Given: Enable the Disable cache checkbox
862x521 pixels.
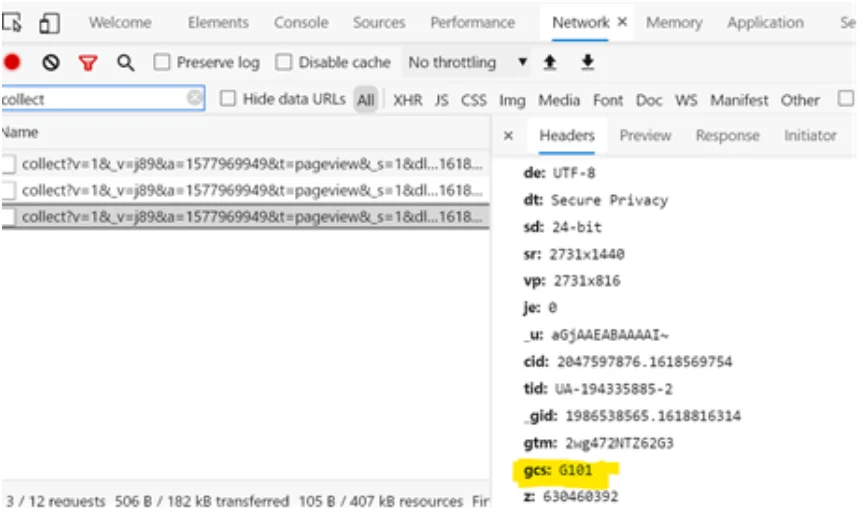Looking at the screenshot, I should pyautogui.click(x=283, y=62).
